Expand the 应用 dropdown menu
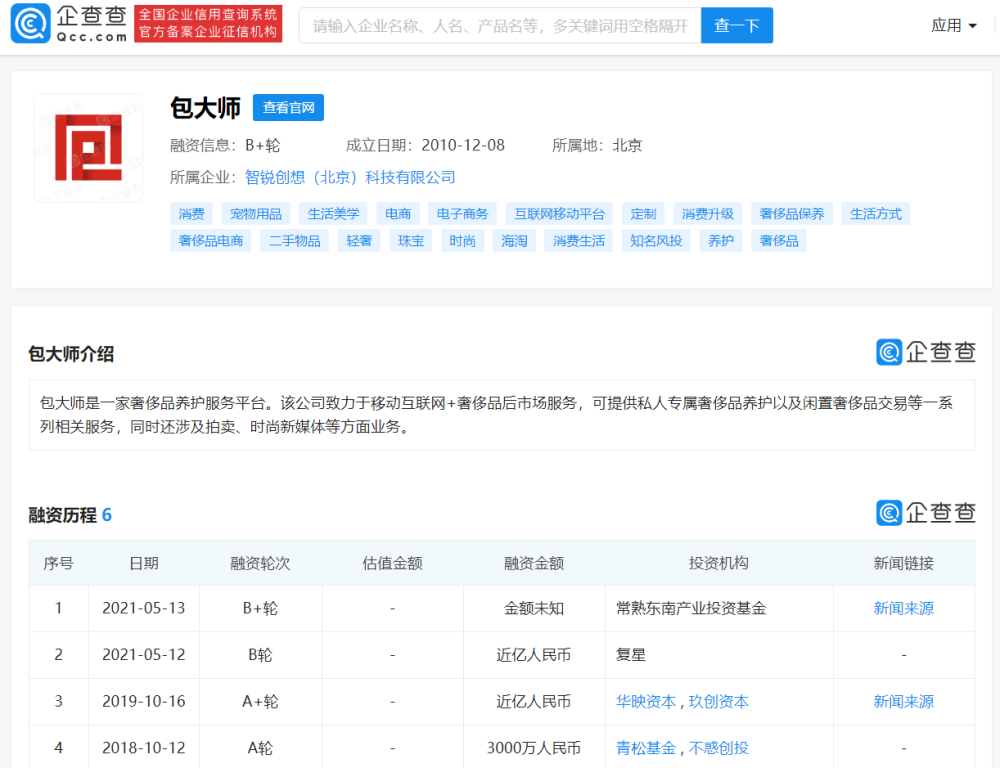The height and width of the screenshot is (768, 1000). click(953, 26)
